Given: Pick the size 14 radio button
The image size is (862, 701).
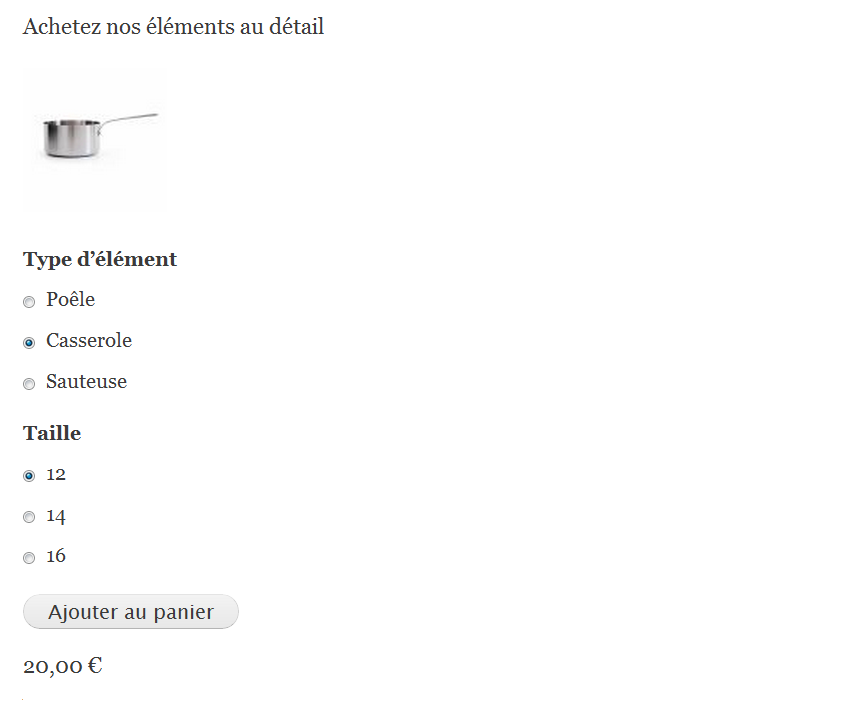Looking at the screenshot, I should pos(29,517).
